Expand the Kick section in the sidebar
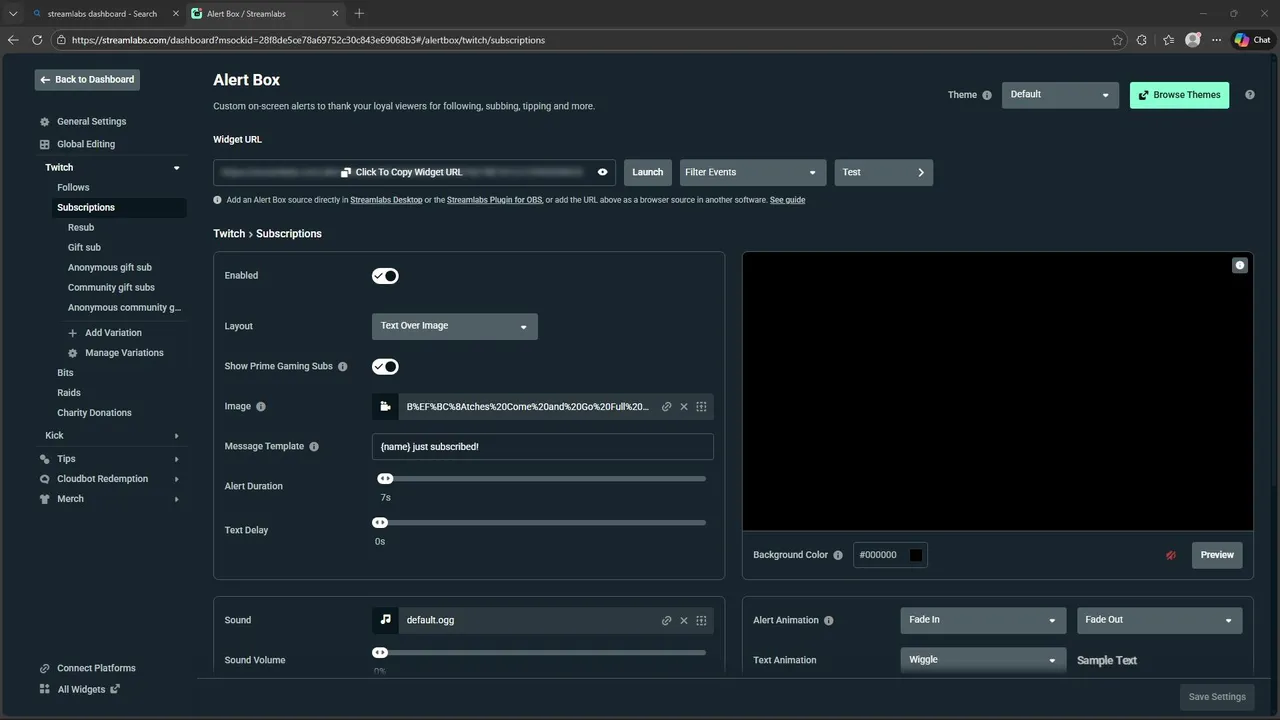The image size is (1280, 720). pyautogui.click(x=177, y=436)
